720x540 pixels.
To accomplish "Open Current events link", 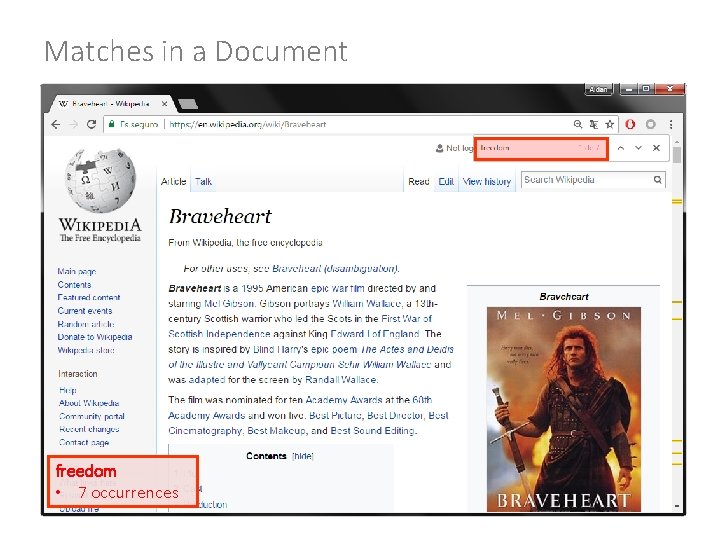I will 84,311.
